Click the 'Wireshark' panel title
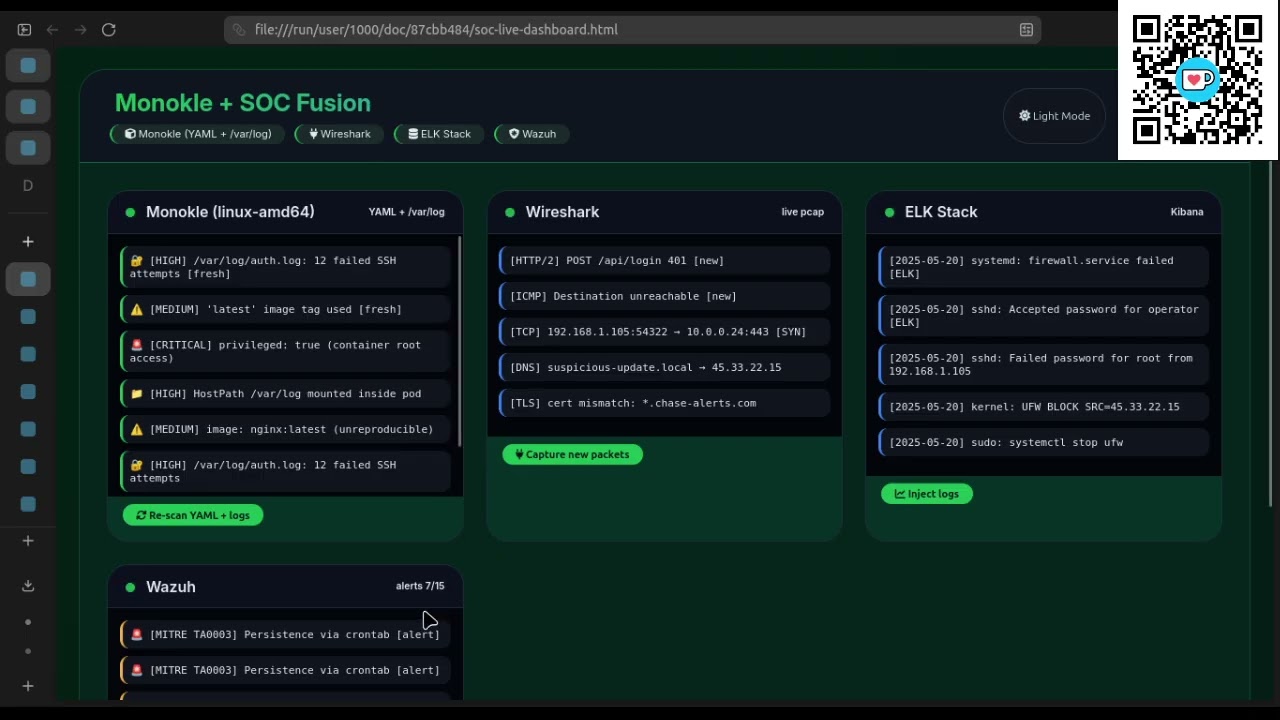This screenshot has width=1280, height=720. 562,212
